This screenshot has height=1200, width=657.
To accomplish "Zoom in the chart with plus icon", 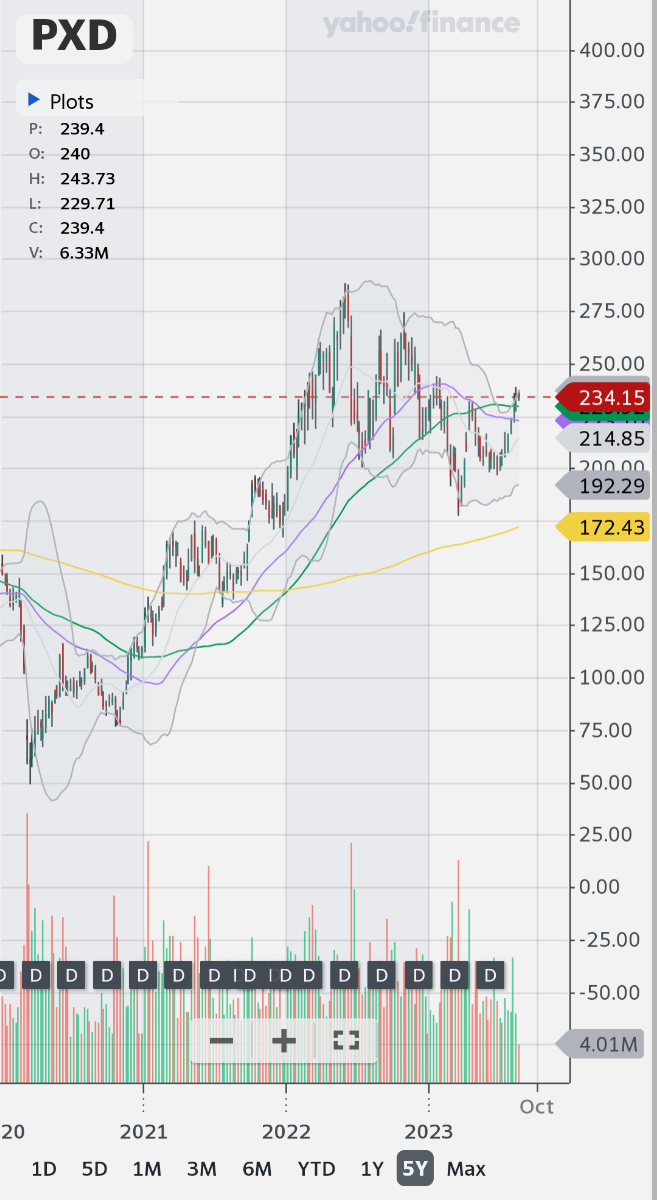I will coord(284,1041).
